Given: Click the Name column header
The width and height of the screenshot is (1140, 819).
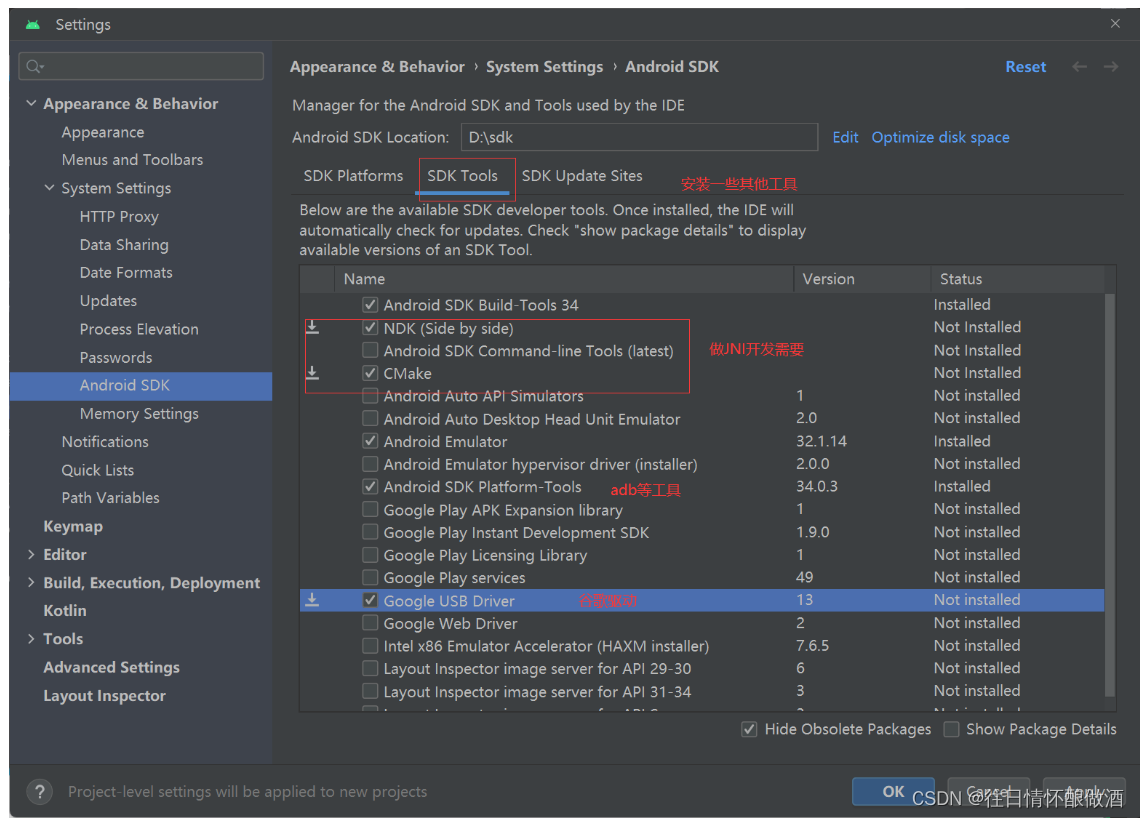Looking at the screenshot, I should [563, 279].
